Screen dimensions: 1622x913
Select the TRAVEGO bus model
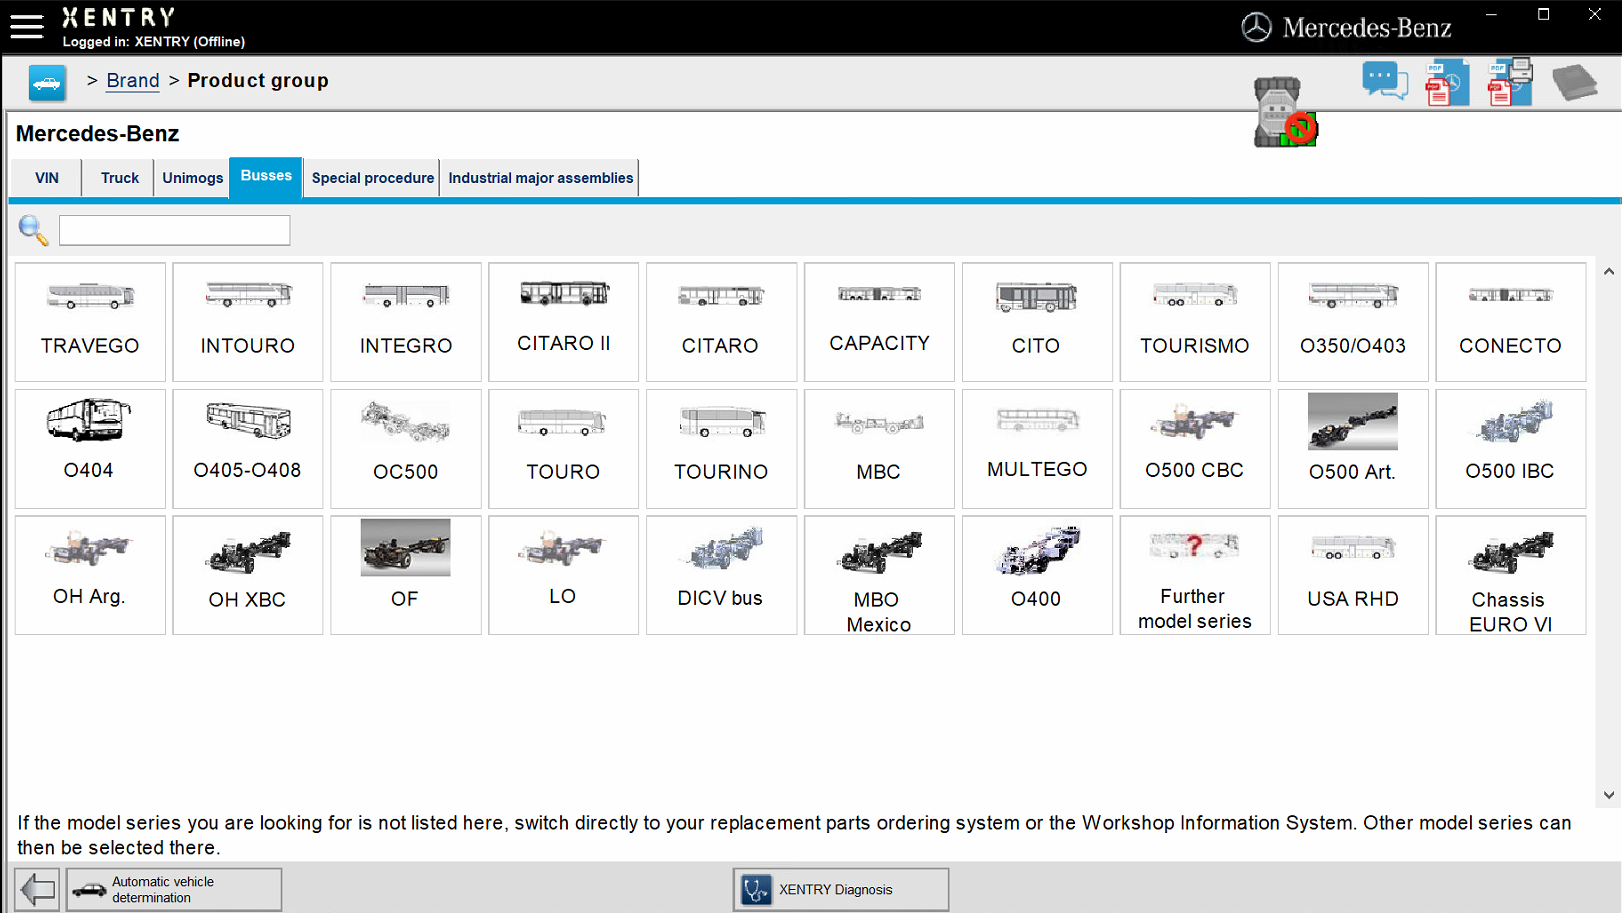coord(89,322)
